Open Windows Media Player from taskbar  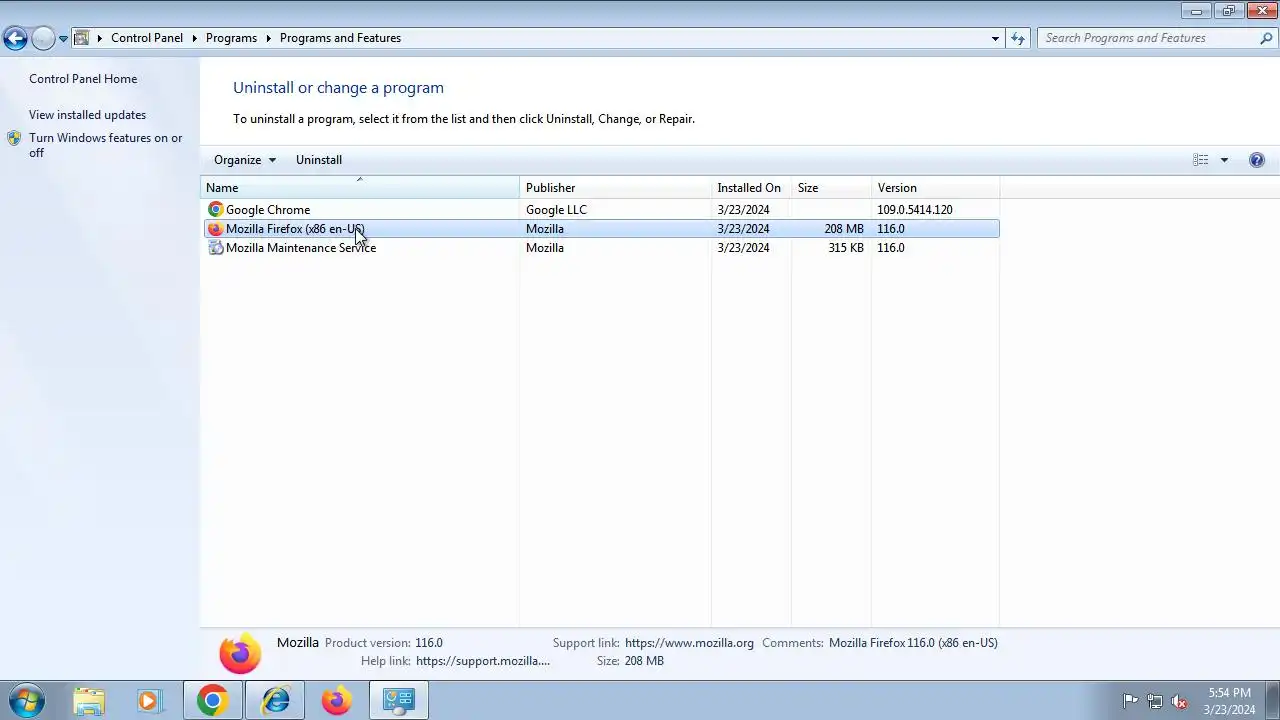point(149,701)
